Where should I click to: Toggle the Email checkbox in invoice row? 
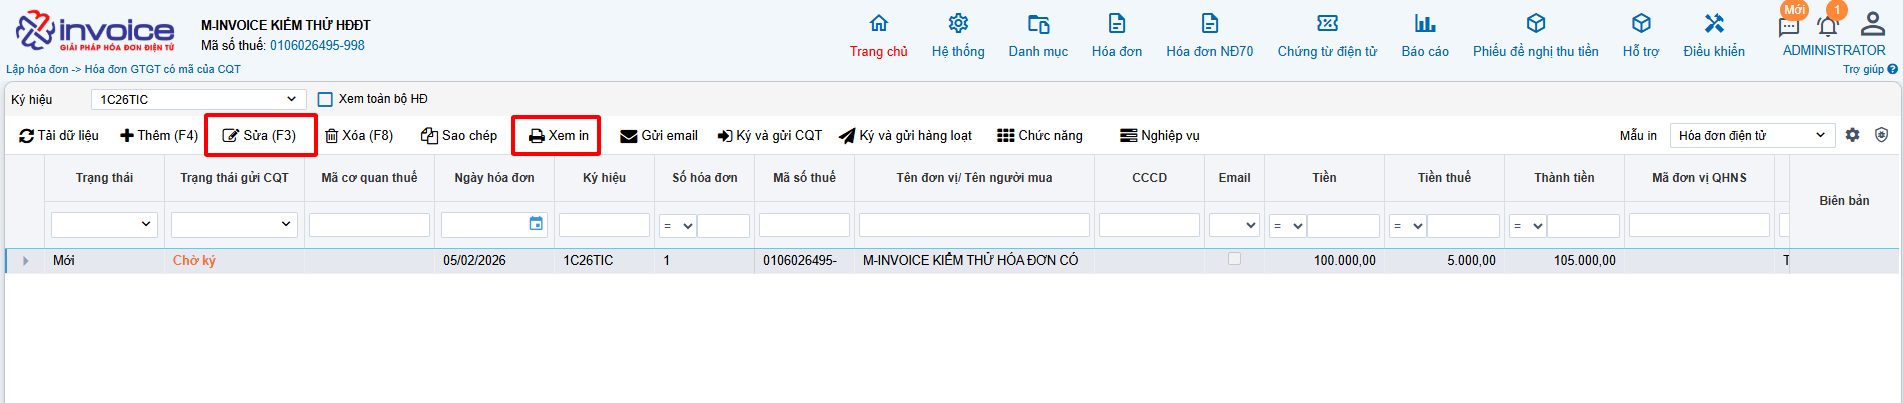coord(1234,259)
